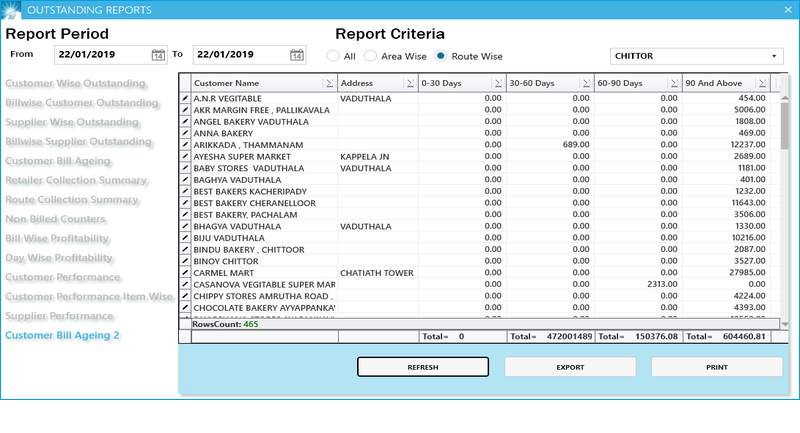
Task: Click the edit pencil for BEST BAKERY CHERANELLOOR
Action: coord(185,203)
